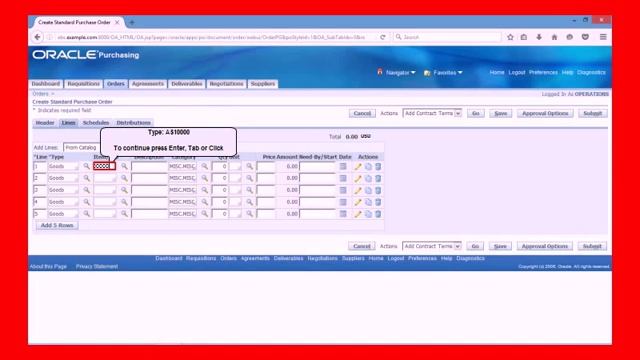Viewport: 640px width, 360px height.
Task: Open the Add Lines From Catalog dropdown
Action: (x=82, y=147)
